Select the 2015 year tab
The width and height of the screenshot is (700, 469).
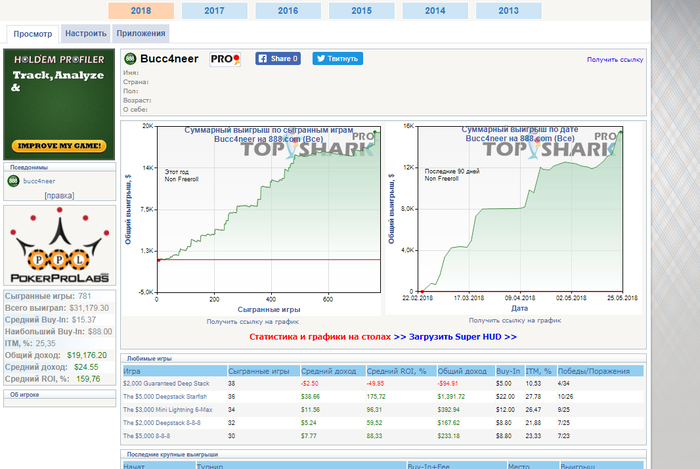click(362, 11)
